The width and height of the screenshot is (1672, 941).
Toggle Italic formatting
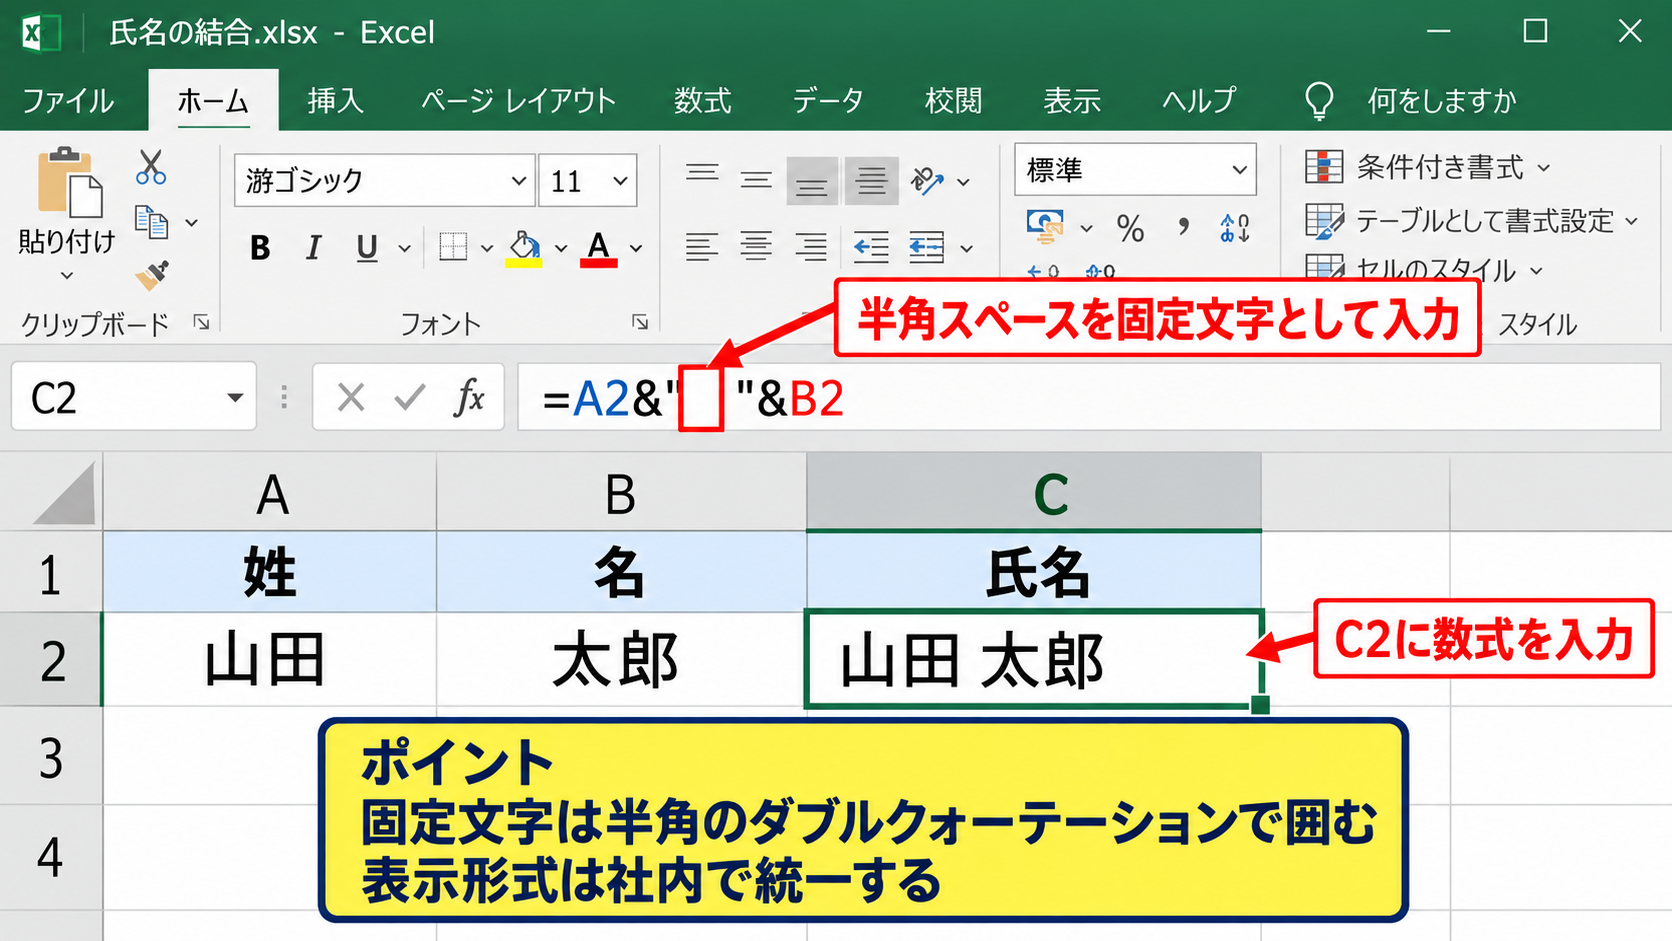[314, 247]
